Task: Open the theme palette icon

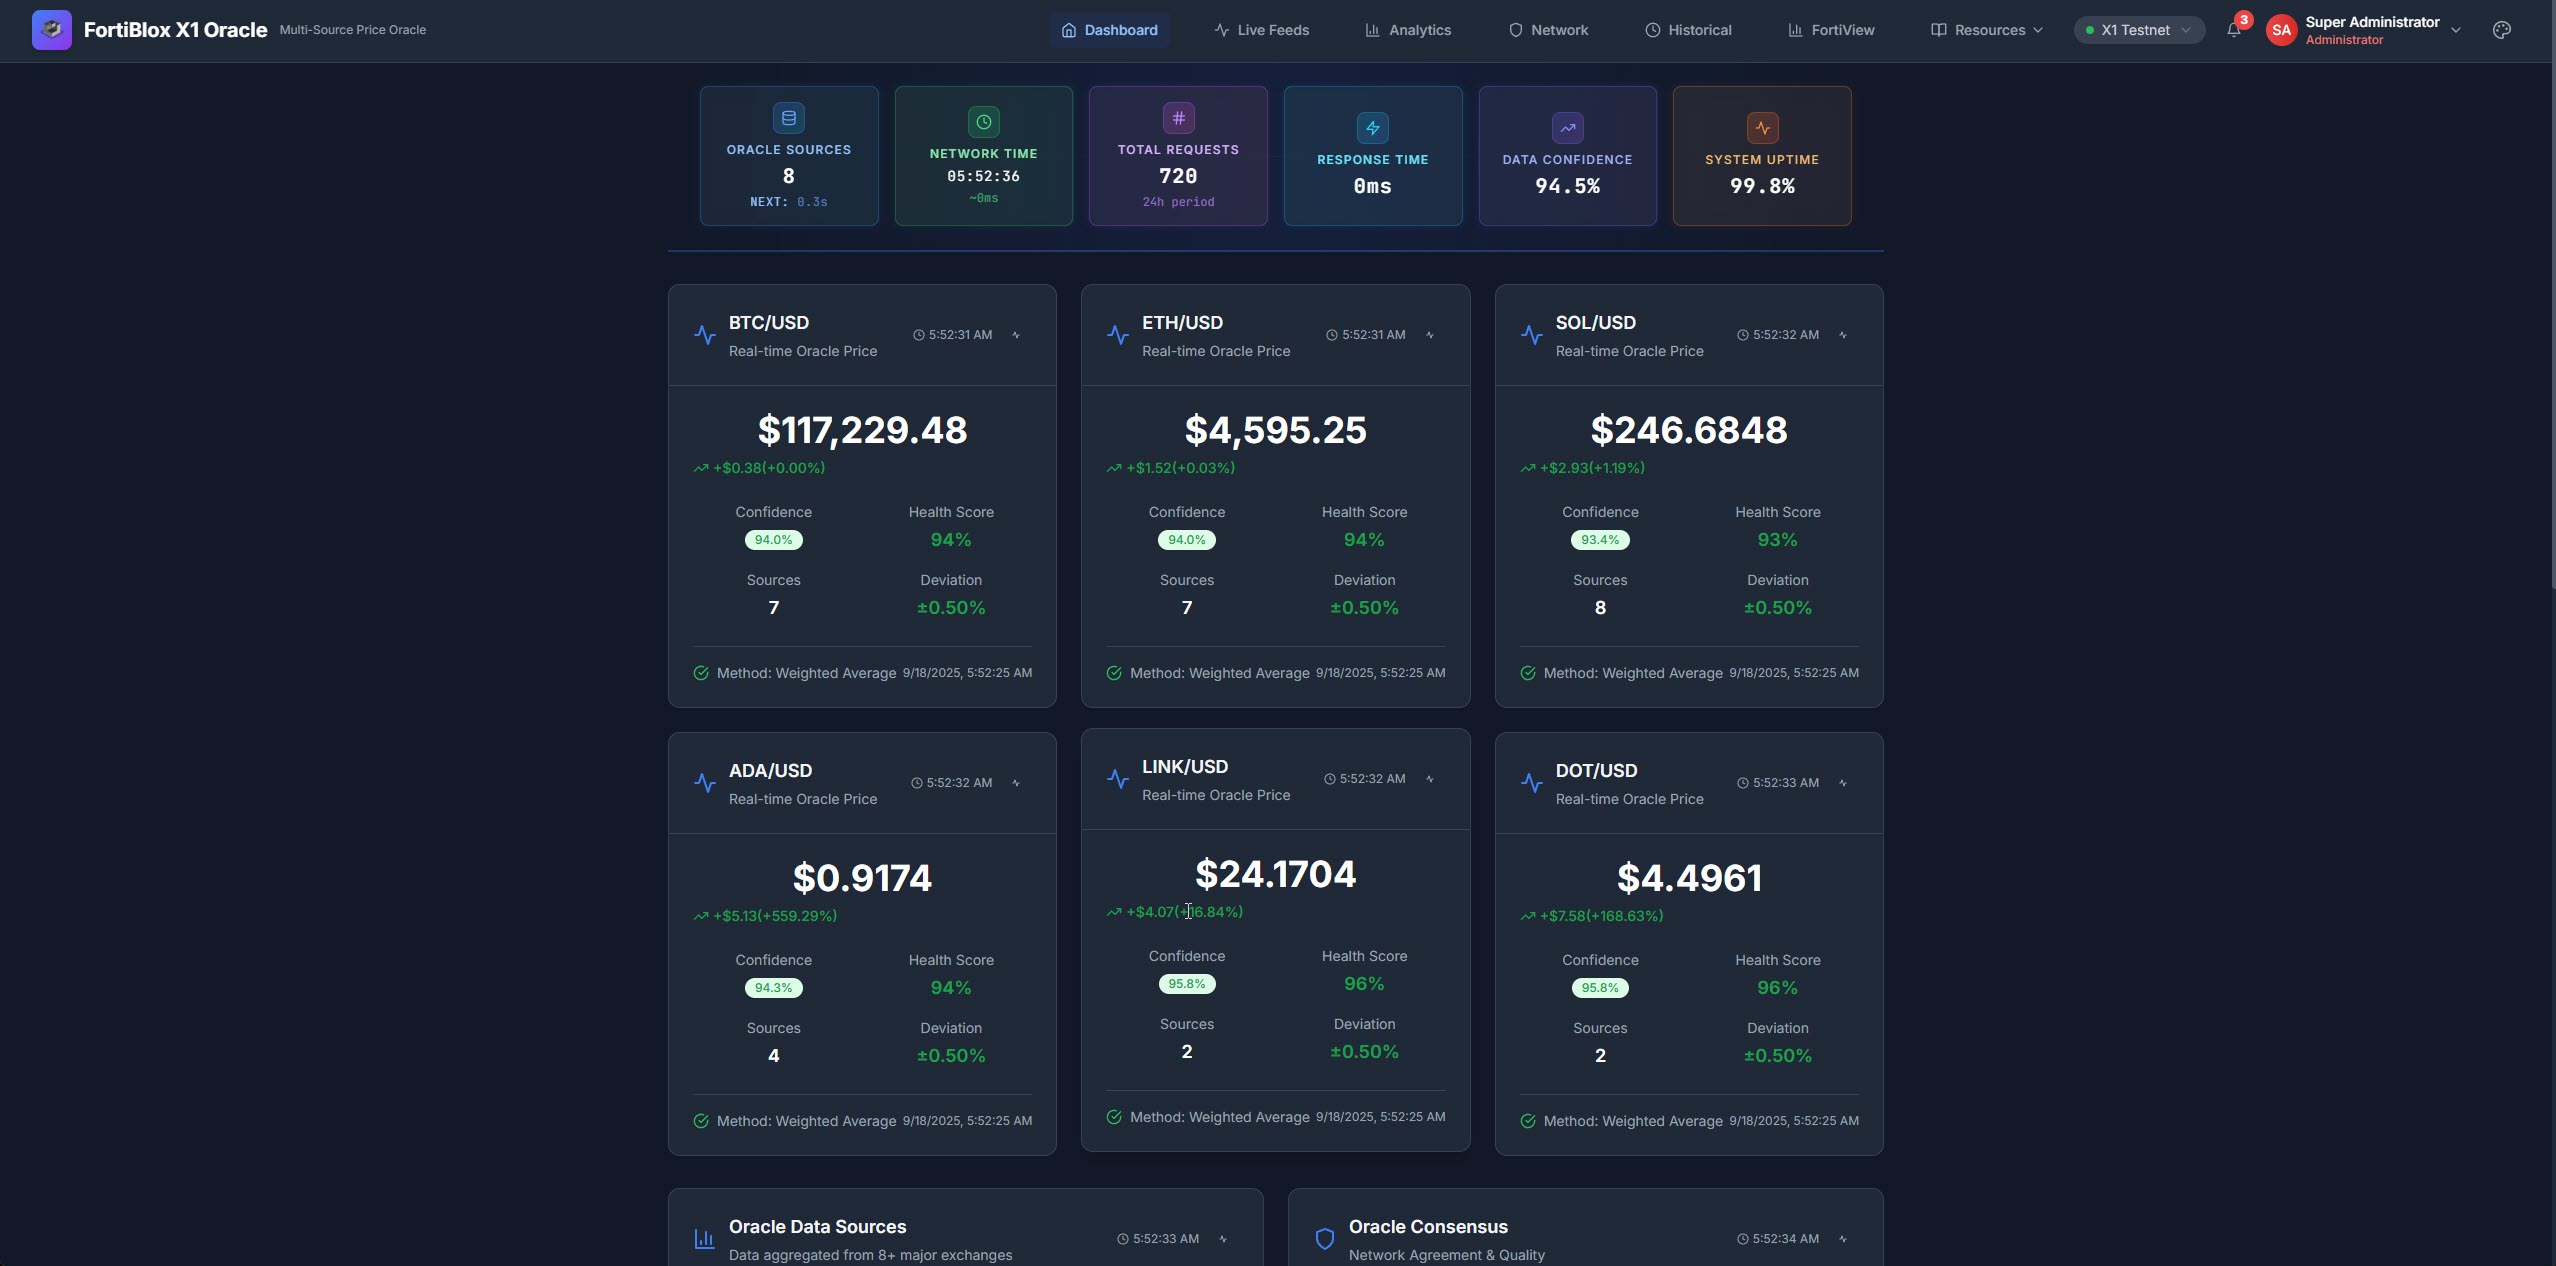Action: click(2502, 30)
